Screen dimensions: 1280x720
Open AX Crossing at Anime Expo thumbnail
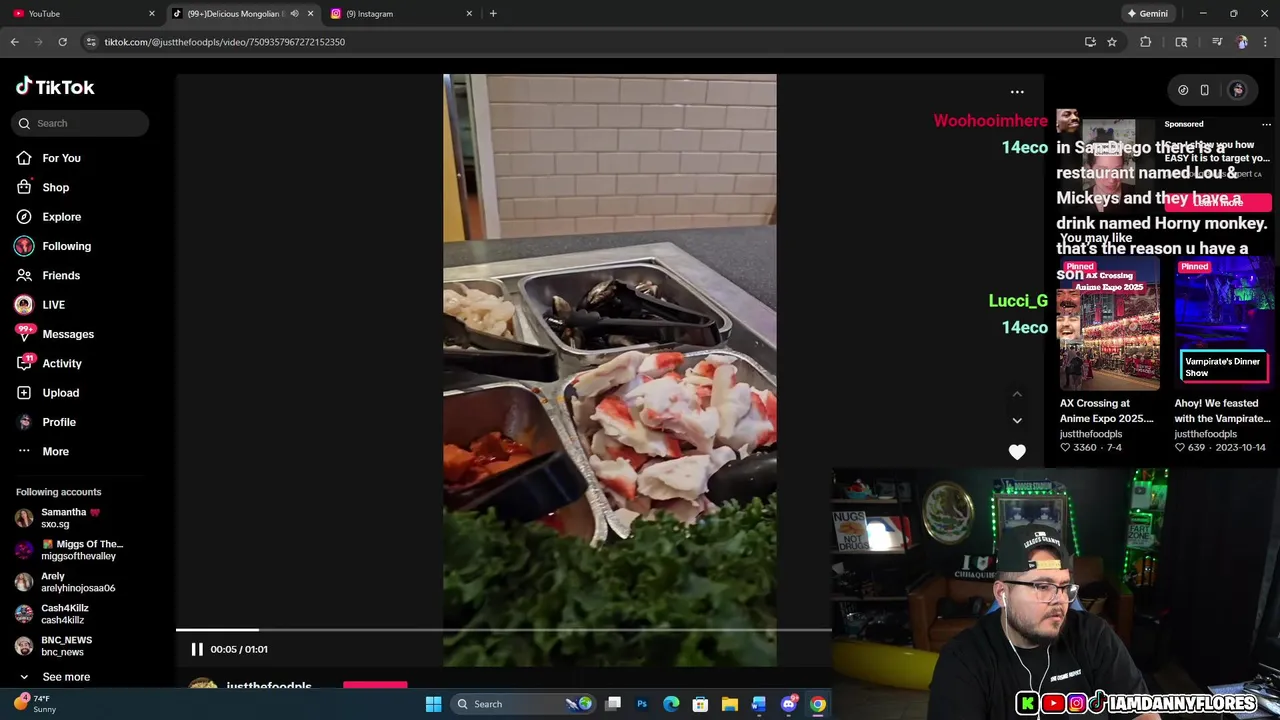1109,325
